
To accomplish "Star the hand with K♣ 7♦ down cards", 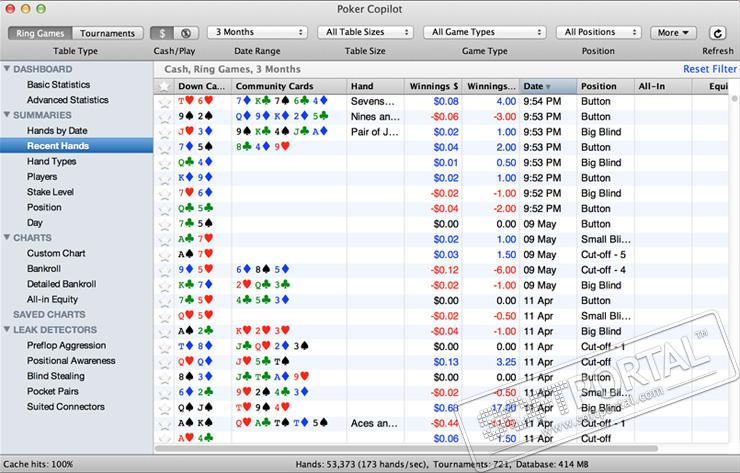I will tap(164, 286).
